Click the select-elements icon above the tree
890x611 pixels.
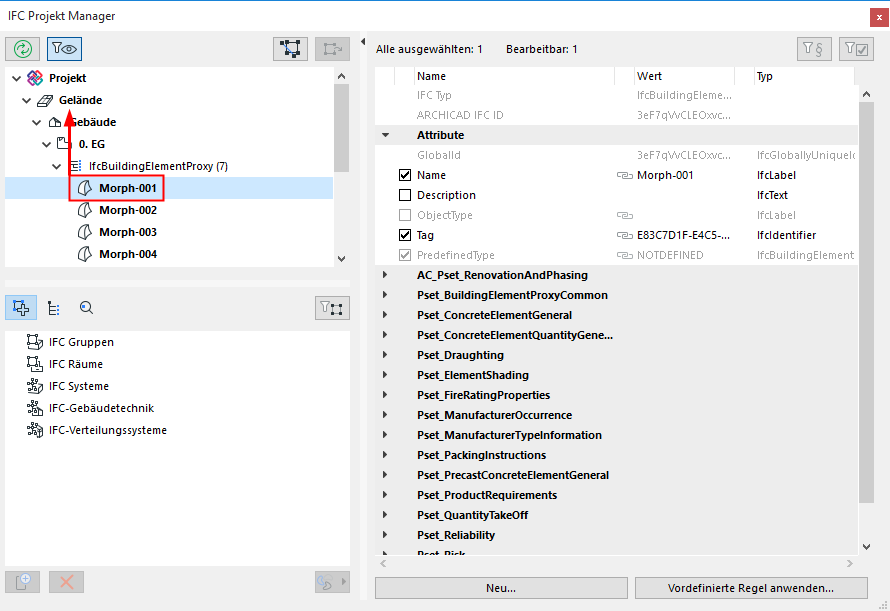tap(291, 49)
